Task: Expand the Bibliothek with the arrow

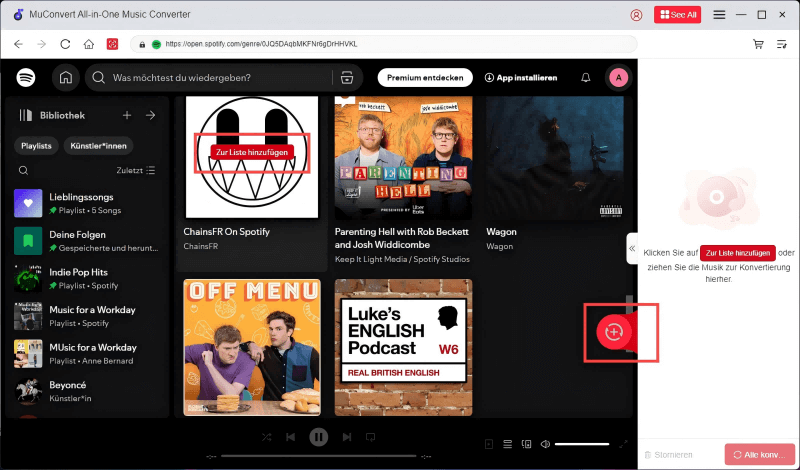Action: [150, 115]
